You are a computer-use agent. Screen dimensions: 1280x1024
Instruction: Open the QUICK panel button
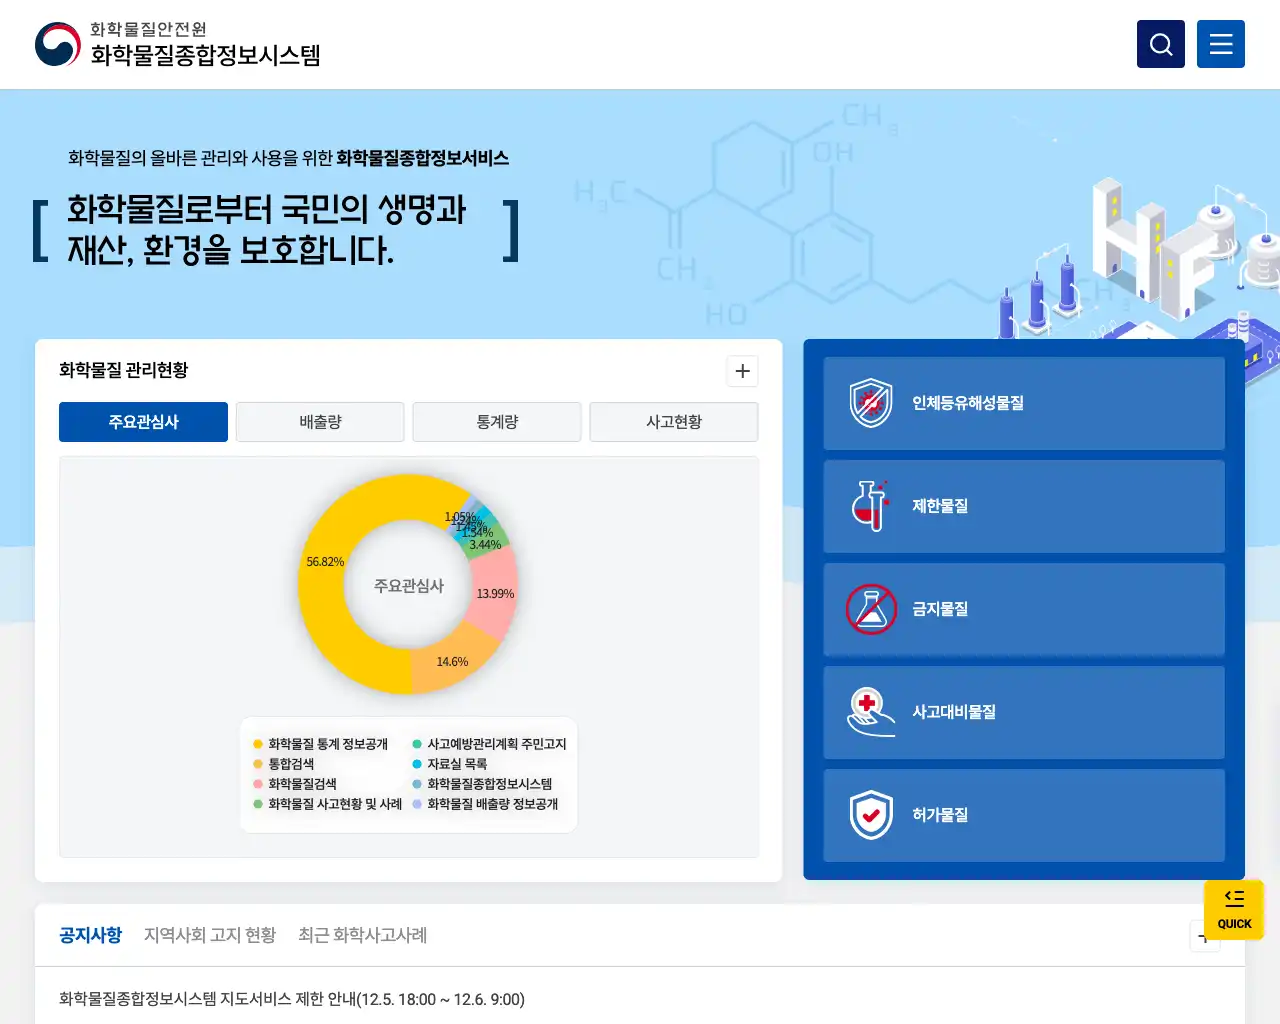[x=1233, y=910]
